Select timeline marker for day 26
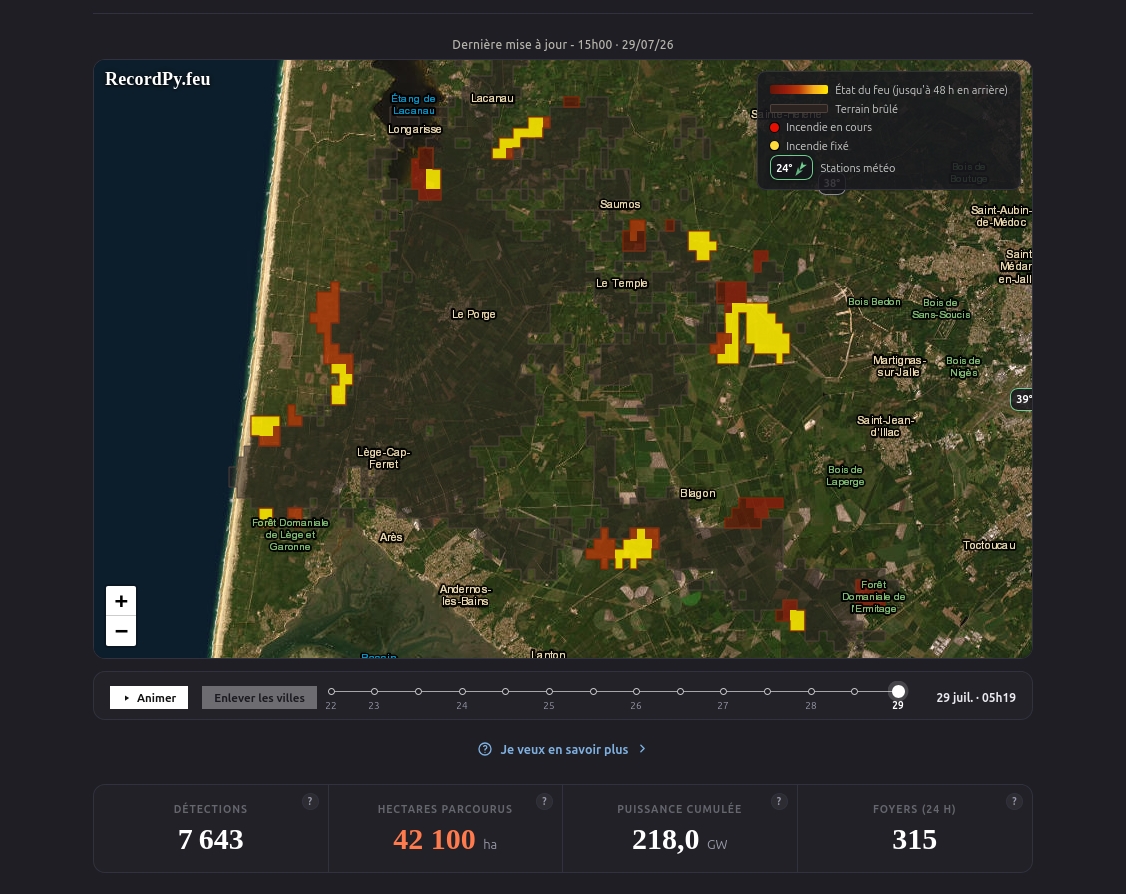This screenshot has height=894, width=1126. pos(636,692)
